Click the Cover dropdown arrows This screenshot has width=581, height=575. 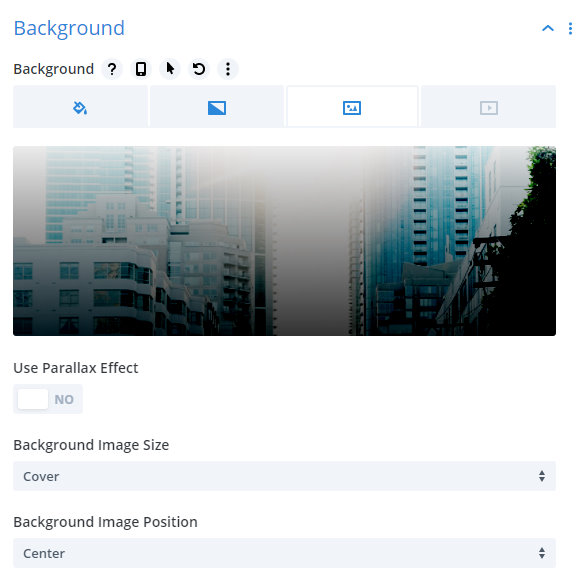pos(542,476)
